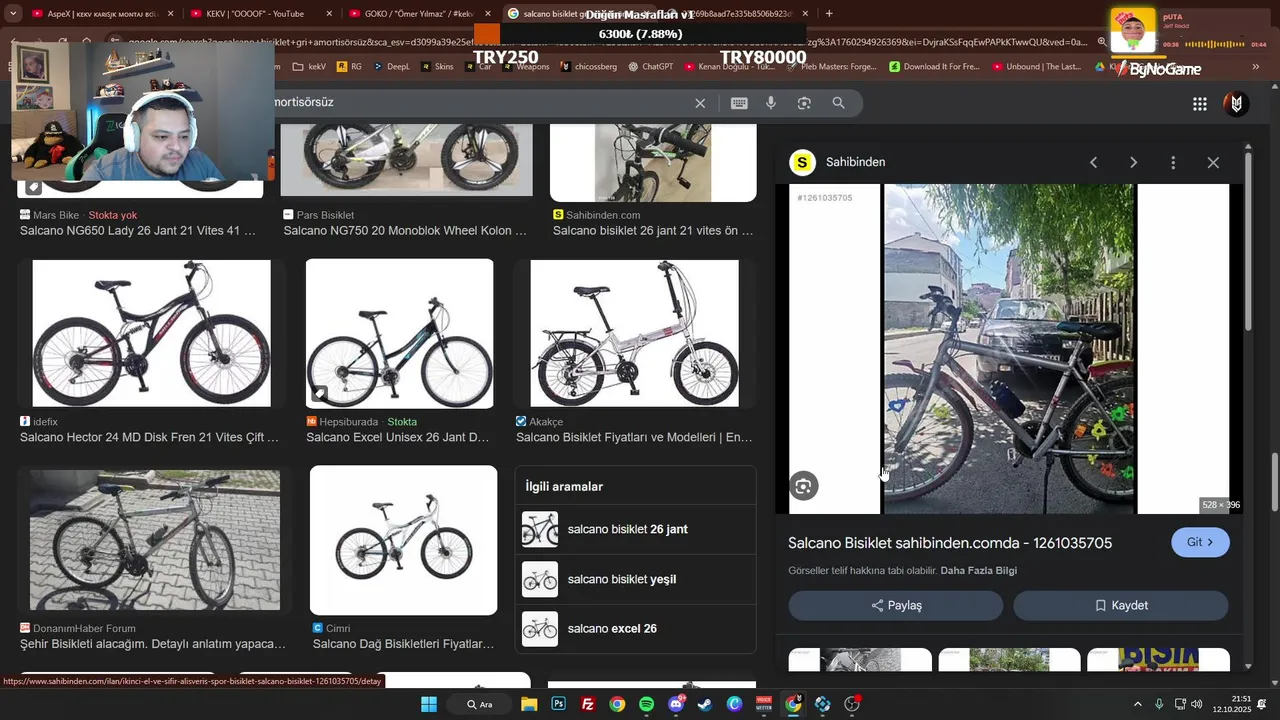Submit search with magnifying glass icon

tap(839, 103)
